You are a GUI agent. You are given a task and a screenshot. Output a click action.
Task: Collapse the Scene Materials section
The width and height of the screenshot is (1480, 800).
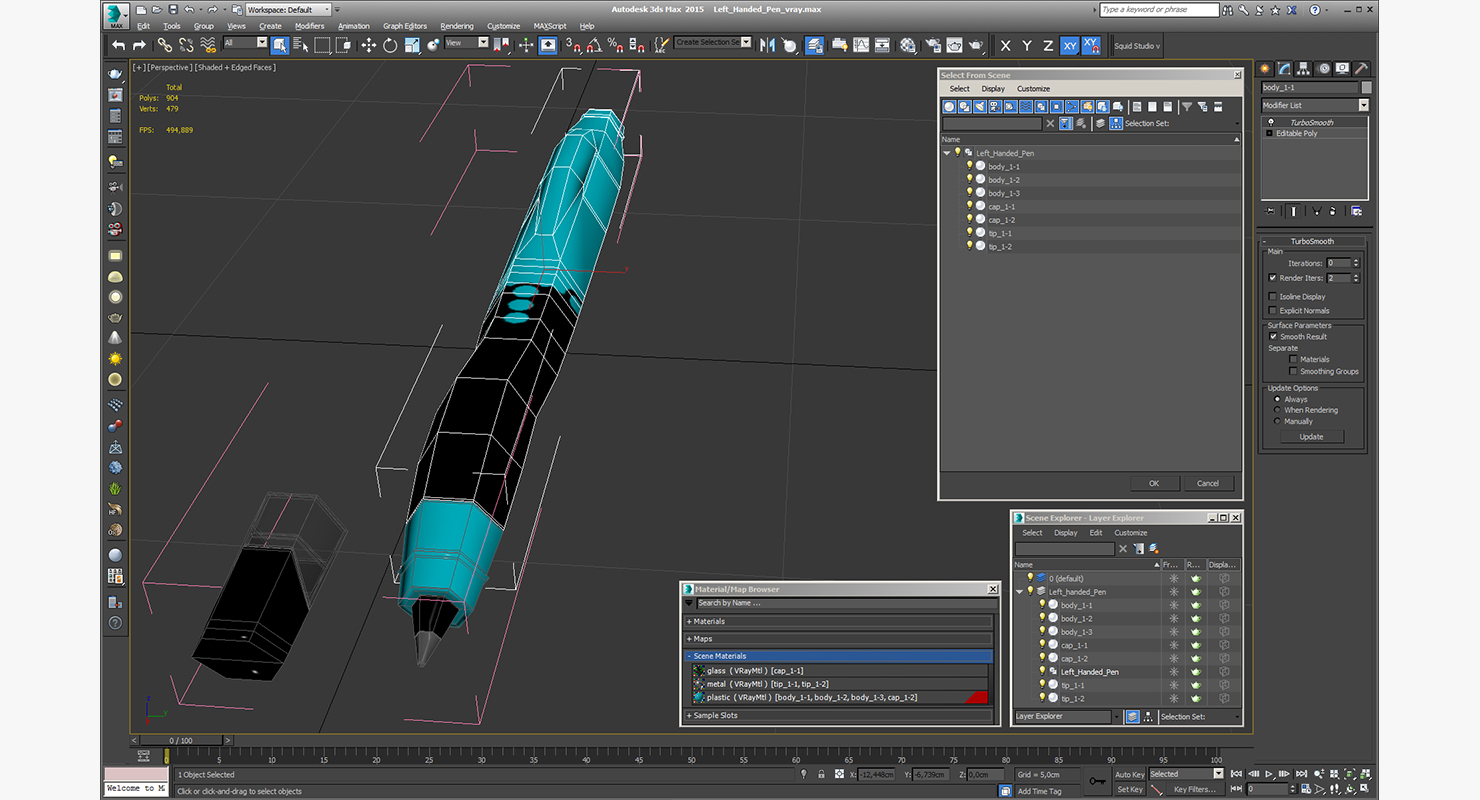pos(839,656)
